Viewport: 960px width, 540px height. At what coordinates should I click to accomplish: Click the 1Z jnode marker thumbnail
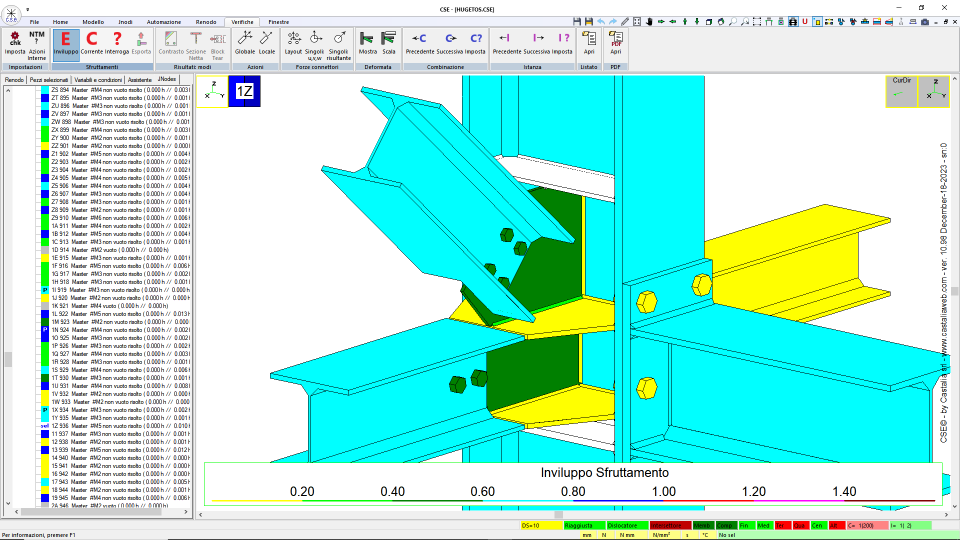pos(244,91)
